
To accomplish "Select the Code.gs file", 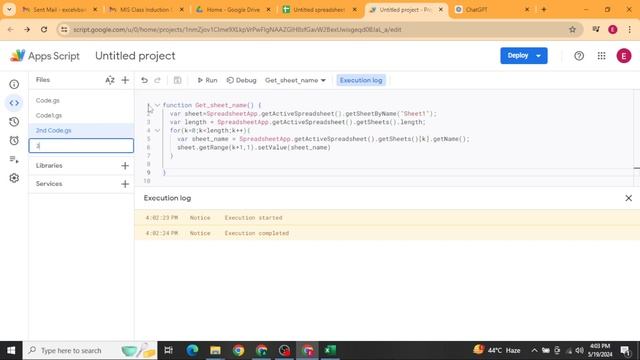I will [47, 100].
